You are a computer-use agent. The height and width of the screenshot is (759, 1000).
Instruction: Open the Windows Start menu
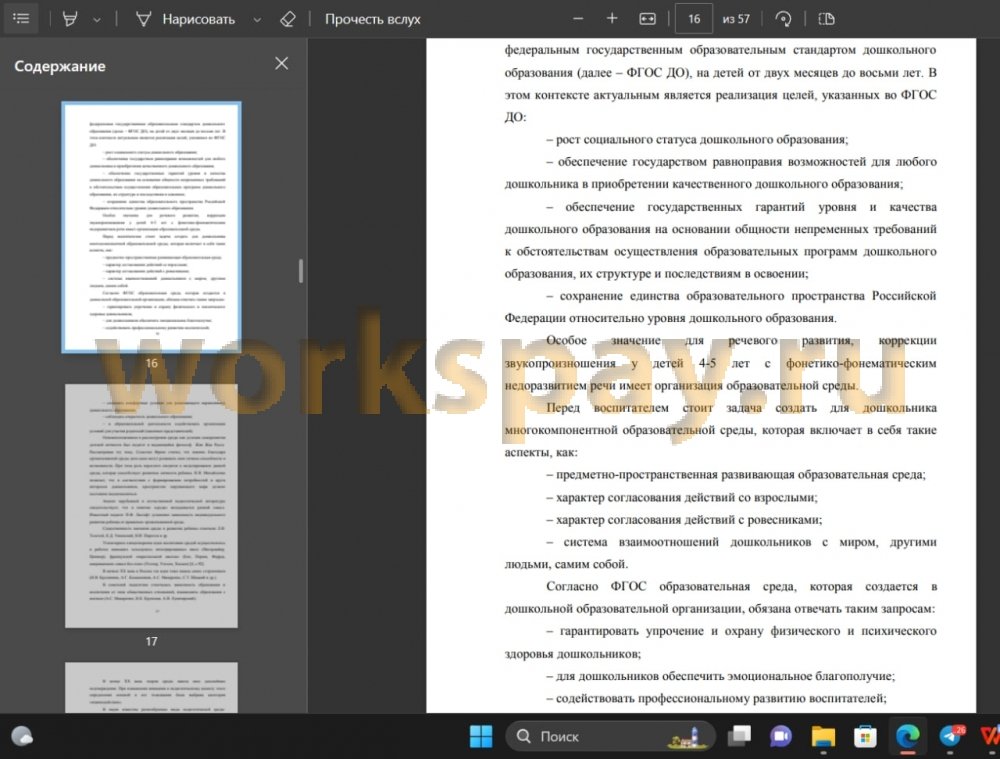(x=481, y=736)
